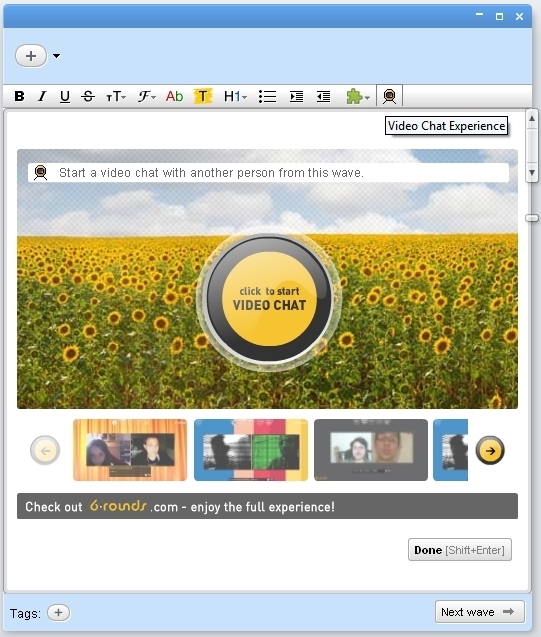Show next backgrounds with yellow arrow
The image size is (541, 637).
click(x=490, y=451)
